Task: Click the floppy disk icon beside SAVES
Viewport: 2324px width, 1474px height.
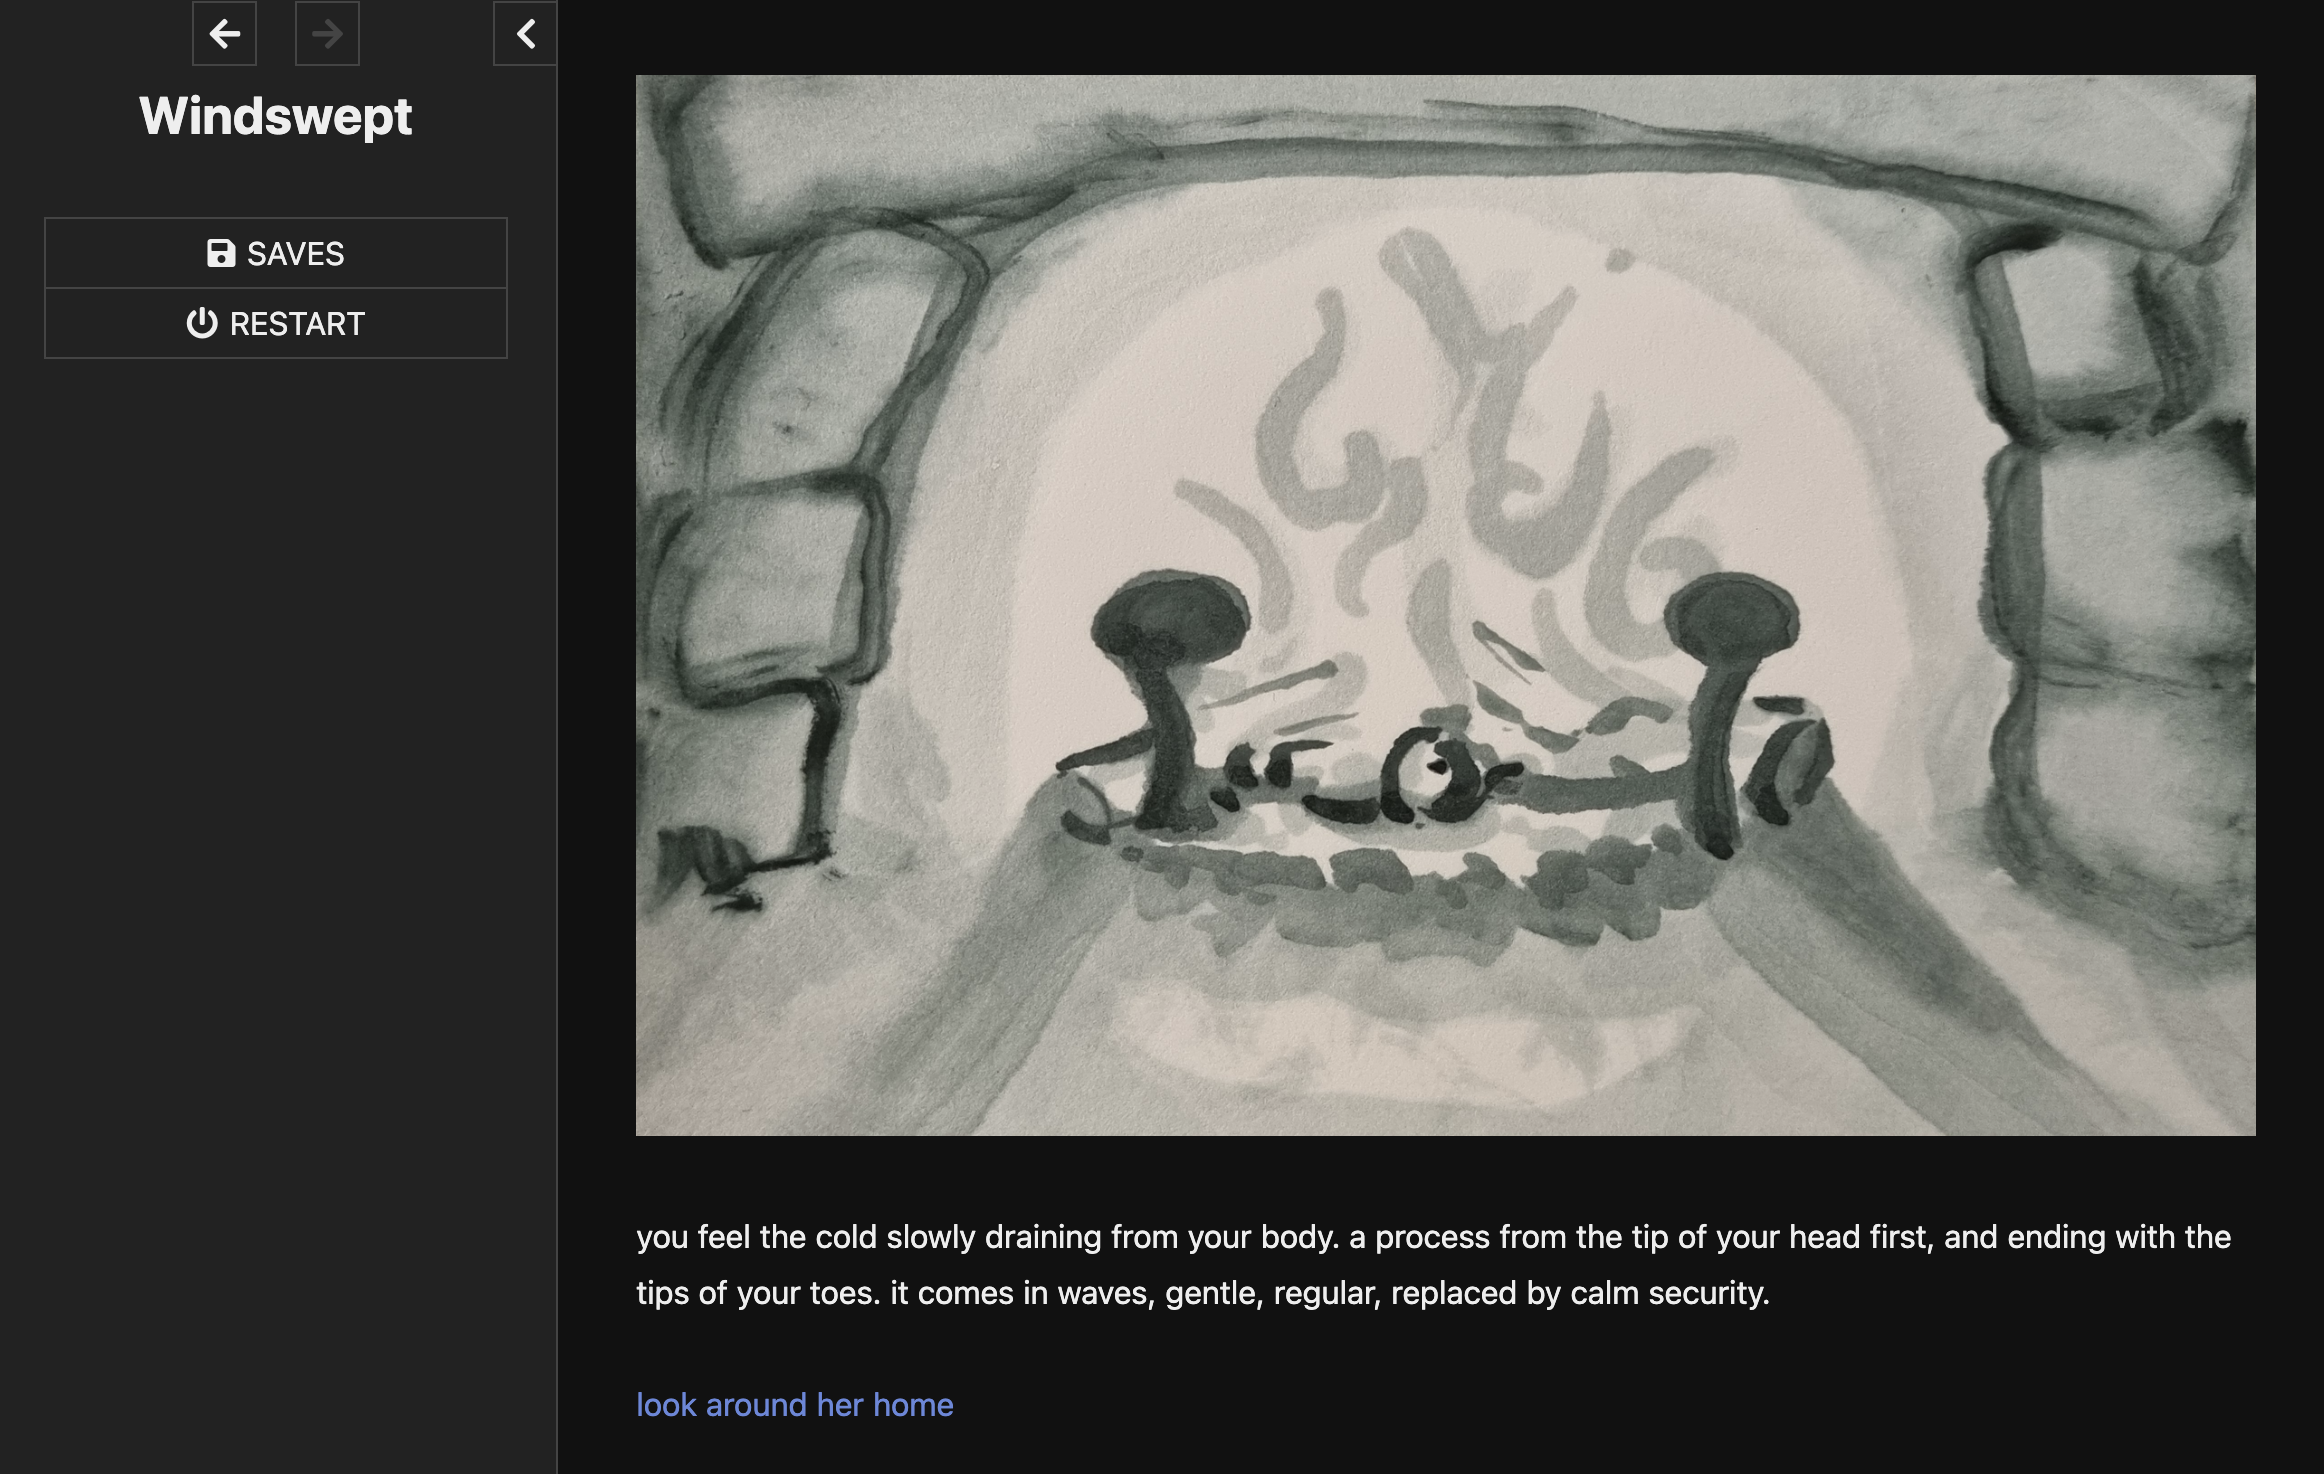Action: point(221,253)
